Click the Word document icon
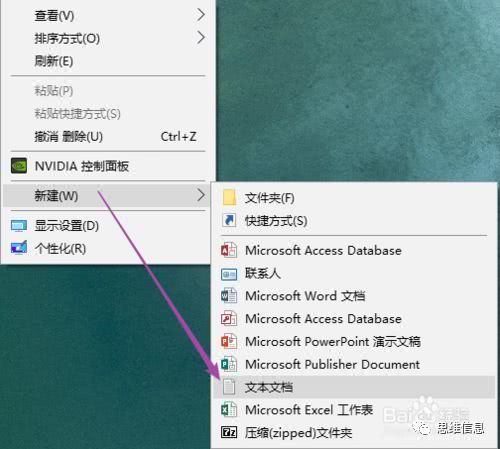 [229, 296]
